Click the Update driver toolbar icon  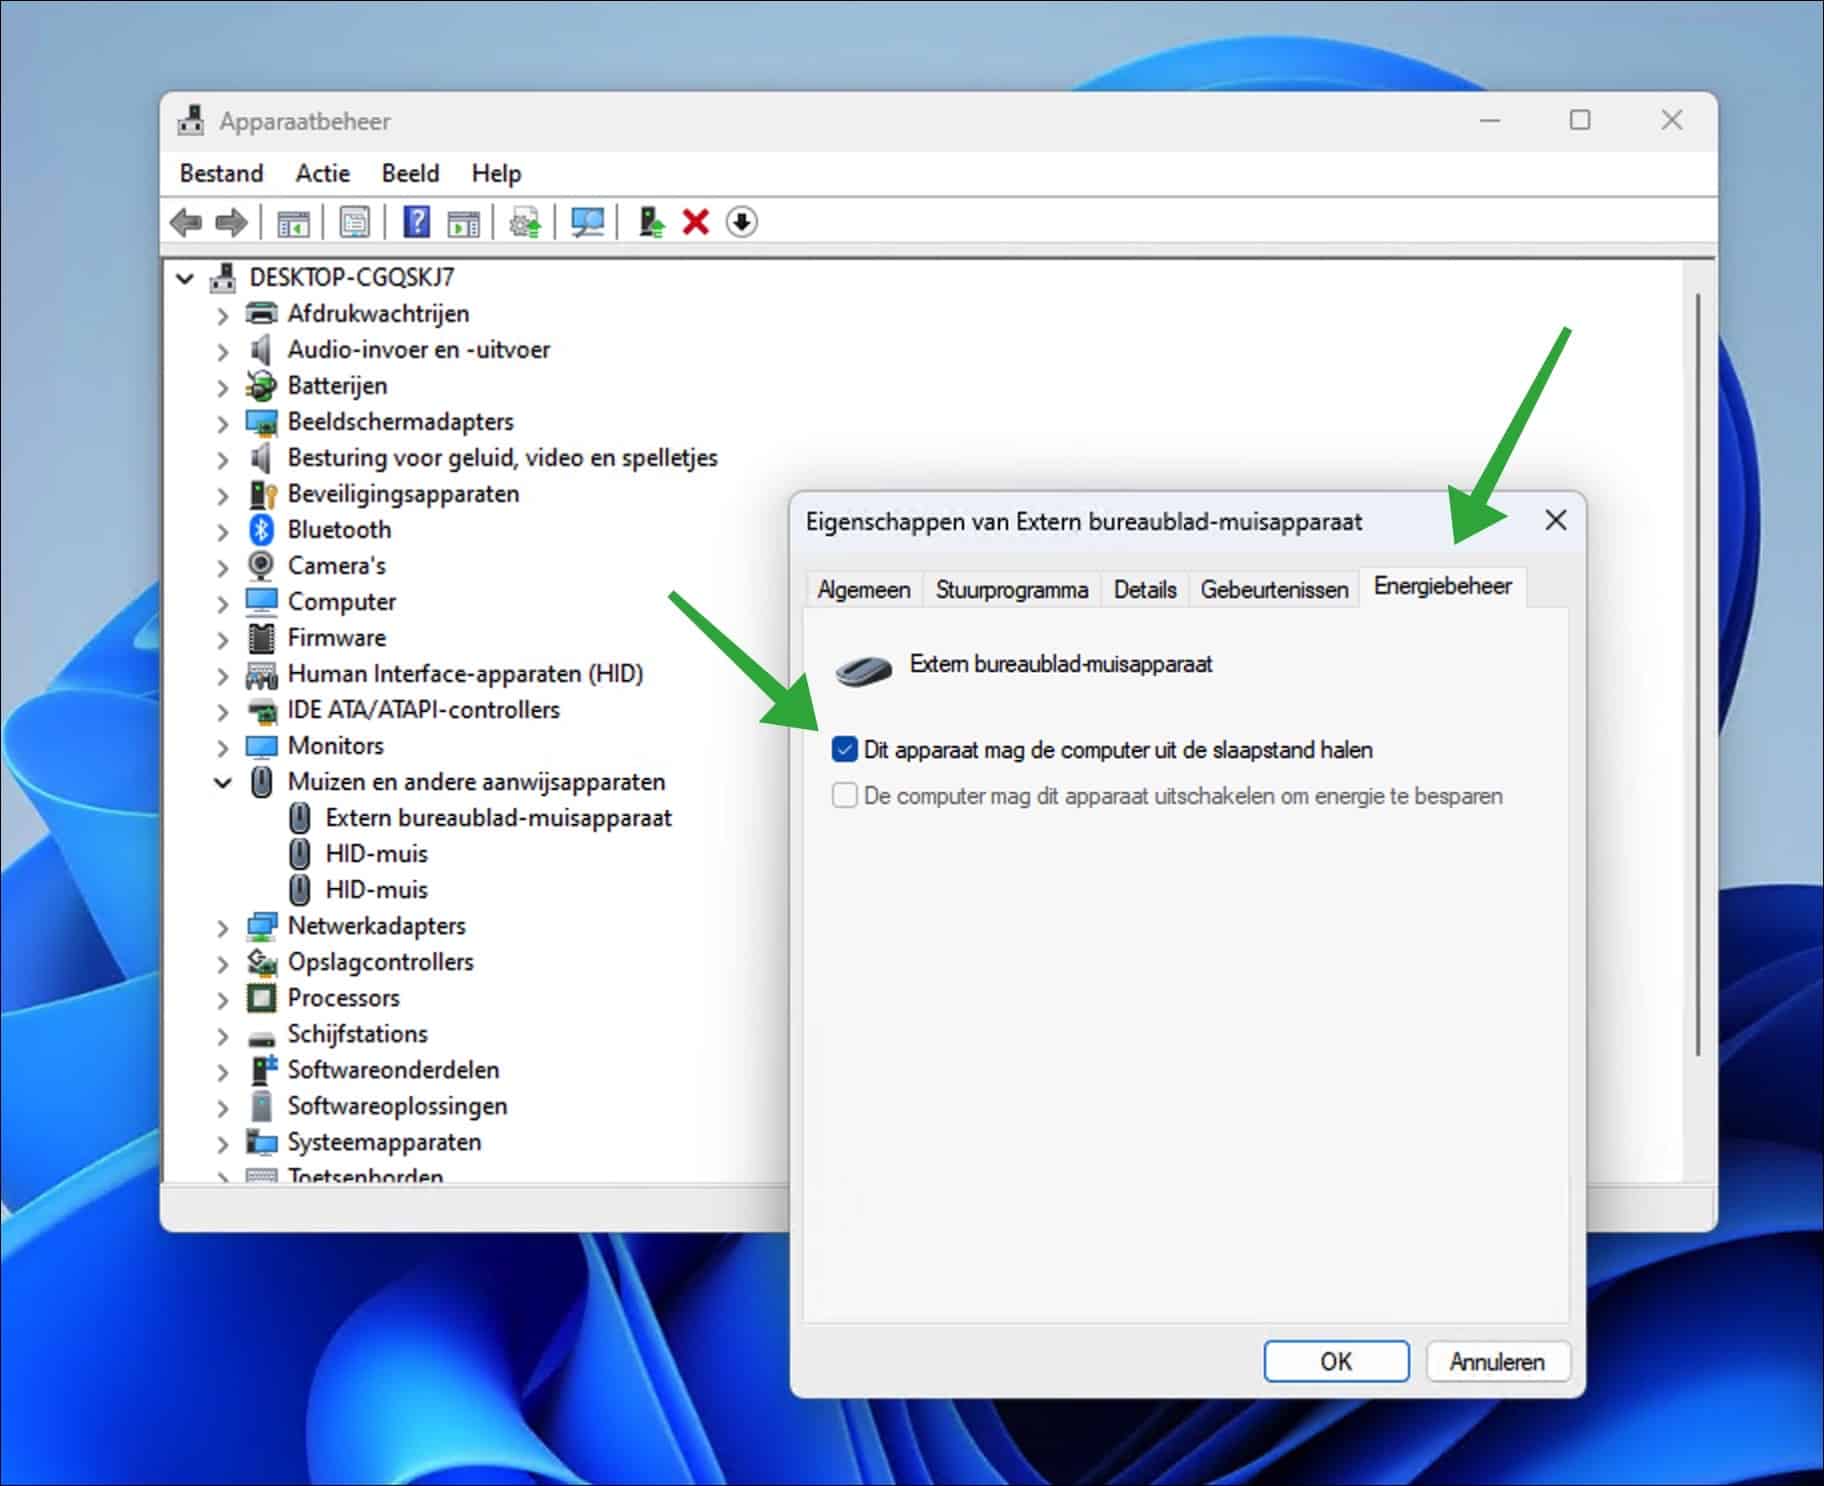click(525, 222)
